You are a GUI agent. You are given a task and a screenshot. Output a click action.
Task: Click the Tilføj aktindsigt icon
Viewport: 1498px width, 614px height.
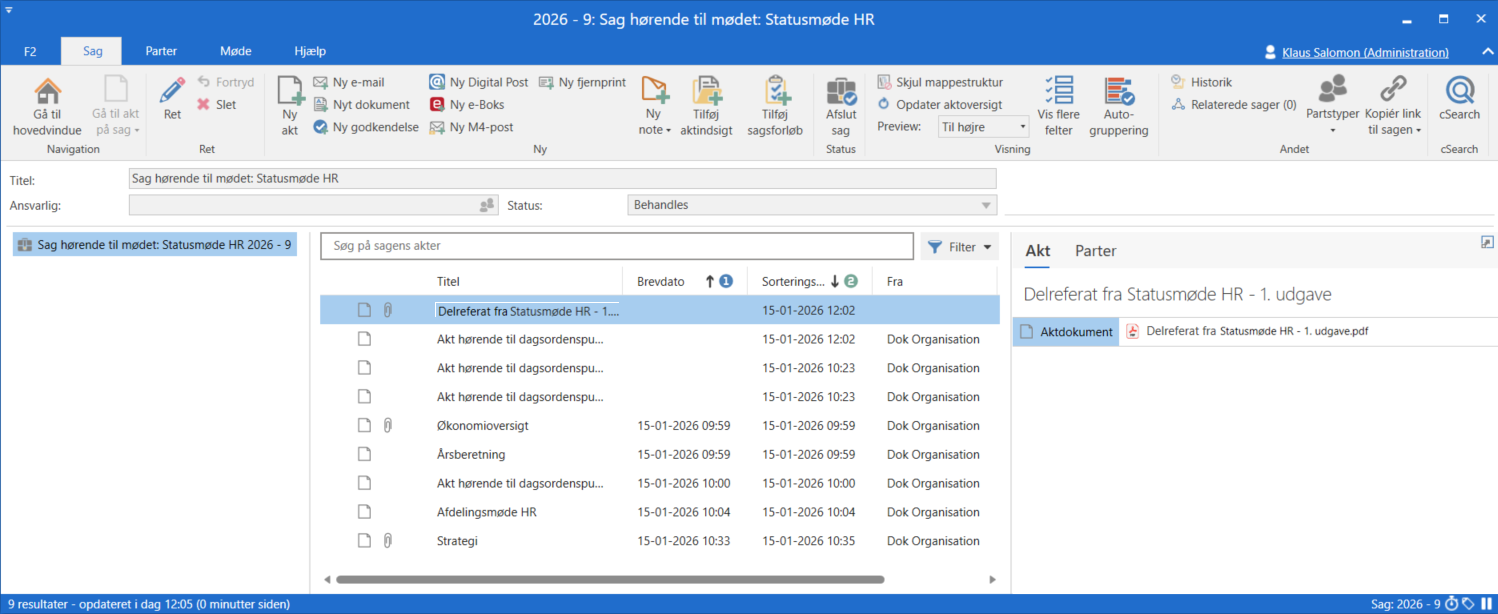point(711,93)
